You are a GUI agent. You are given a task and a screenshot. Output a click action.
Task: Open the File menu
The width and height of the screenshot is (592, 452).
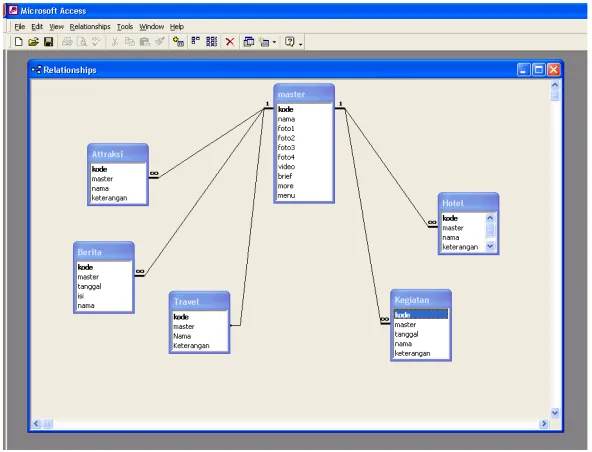[x=20, y=27]
